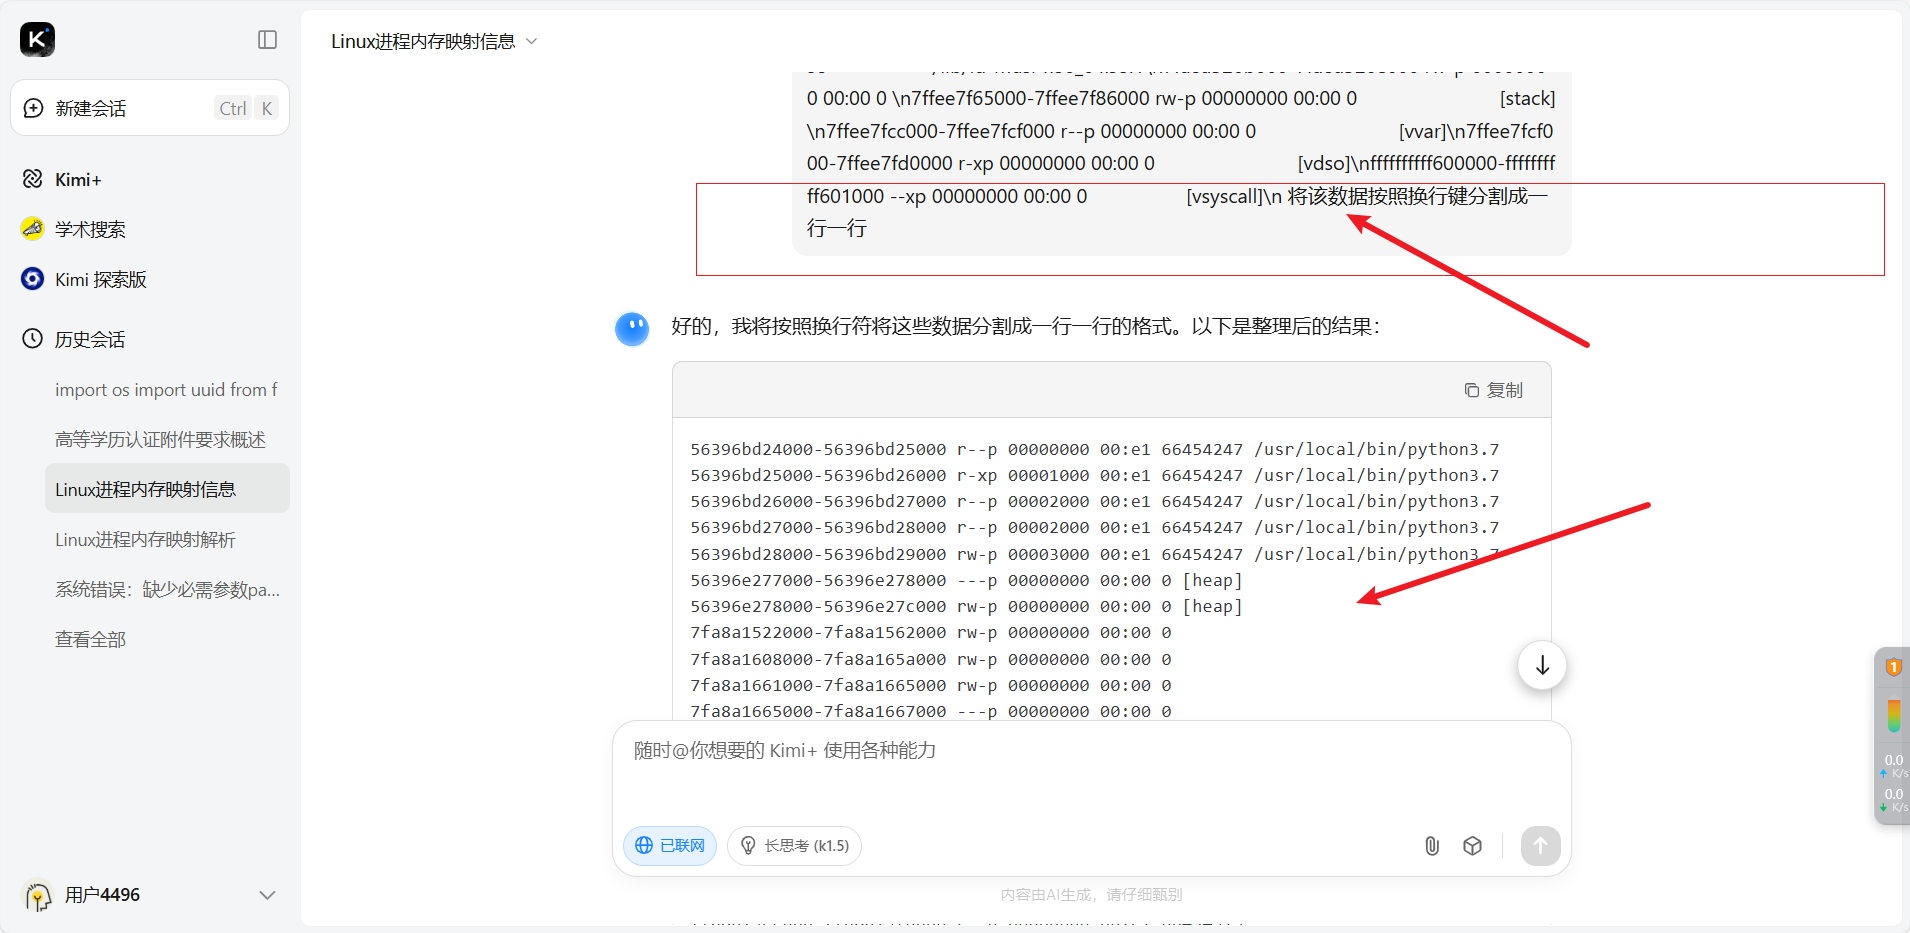Select the 学术搜索 sidebar icon

(31, 228)
